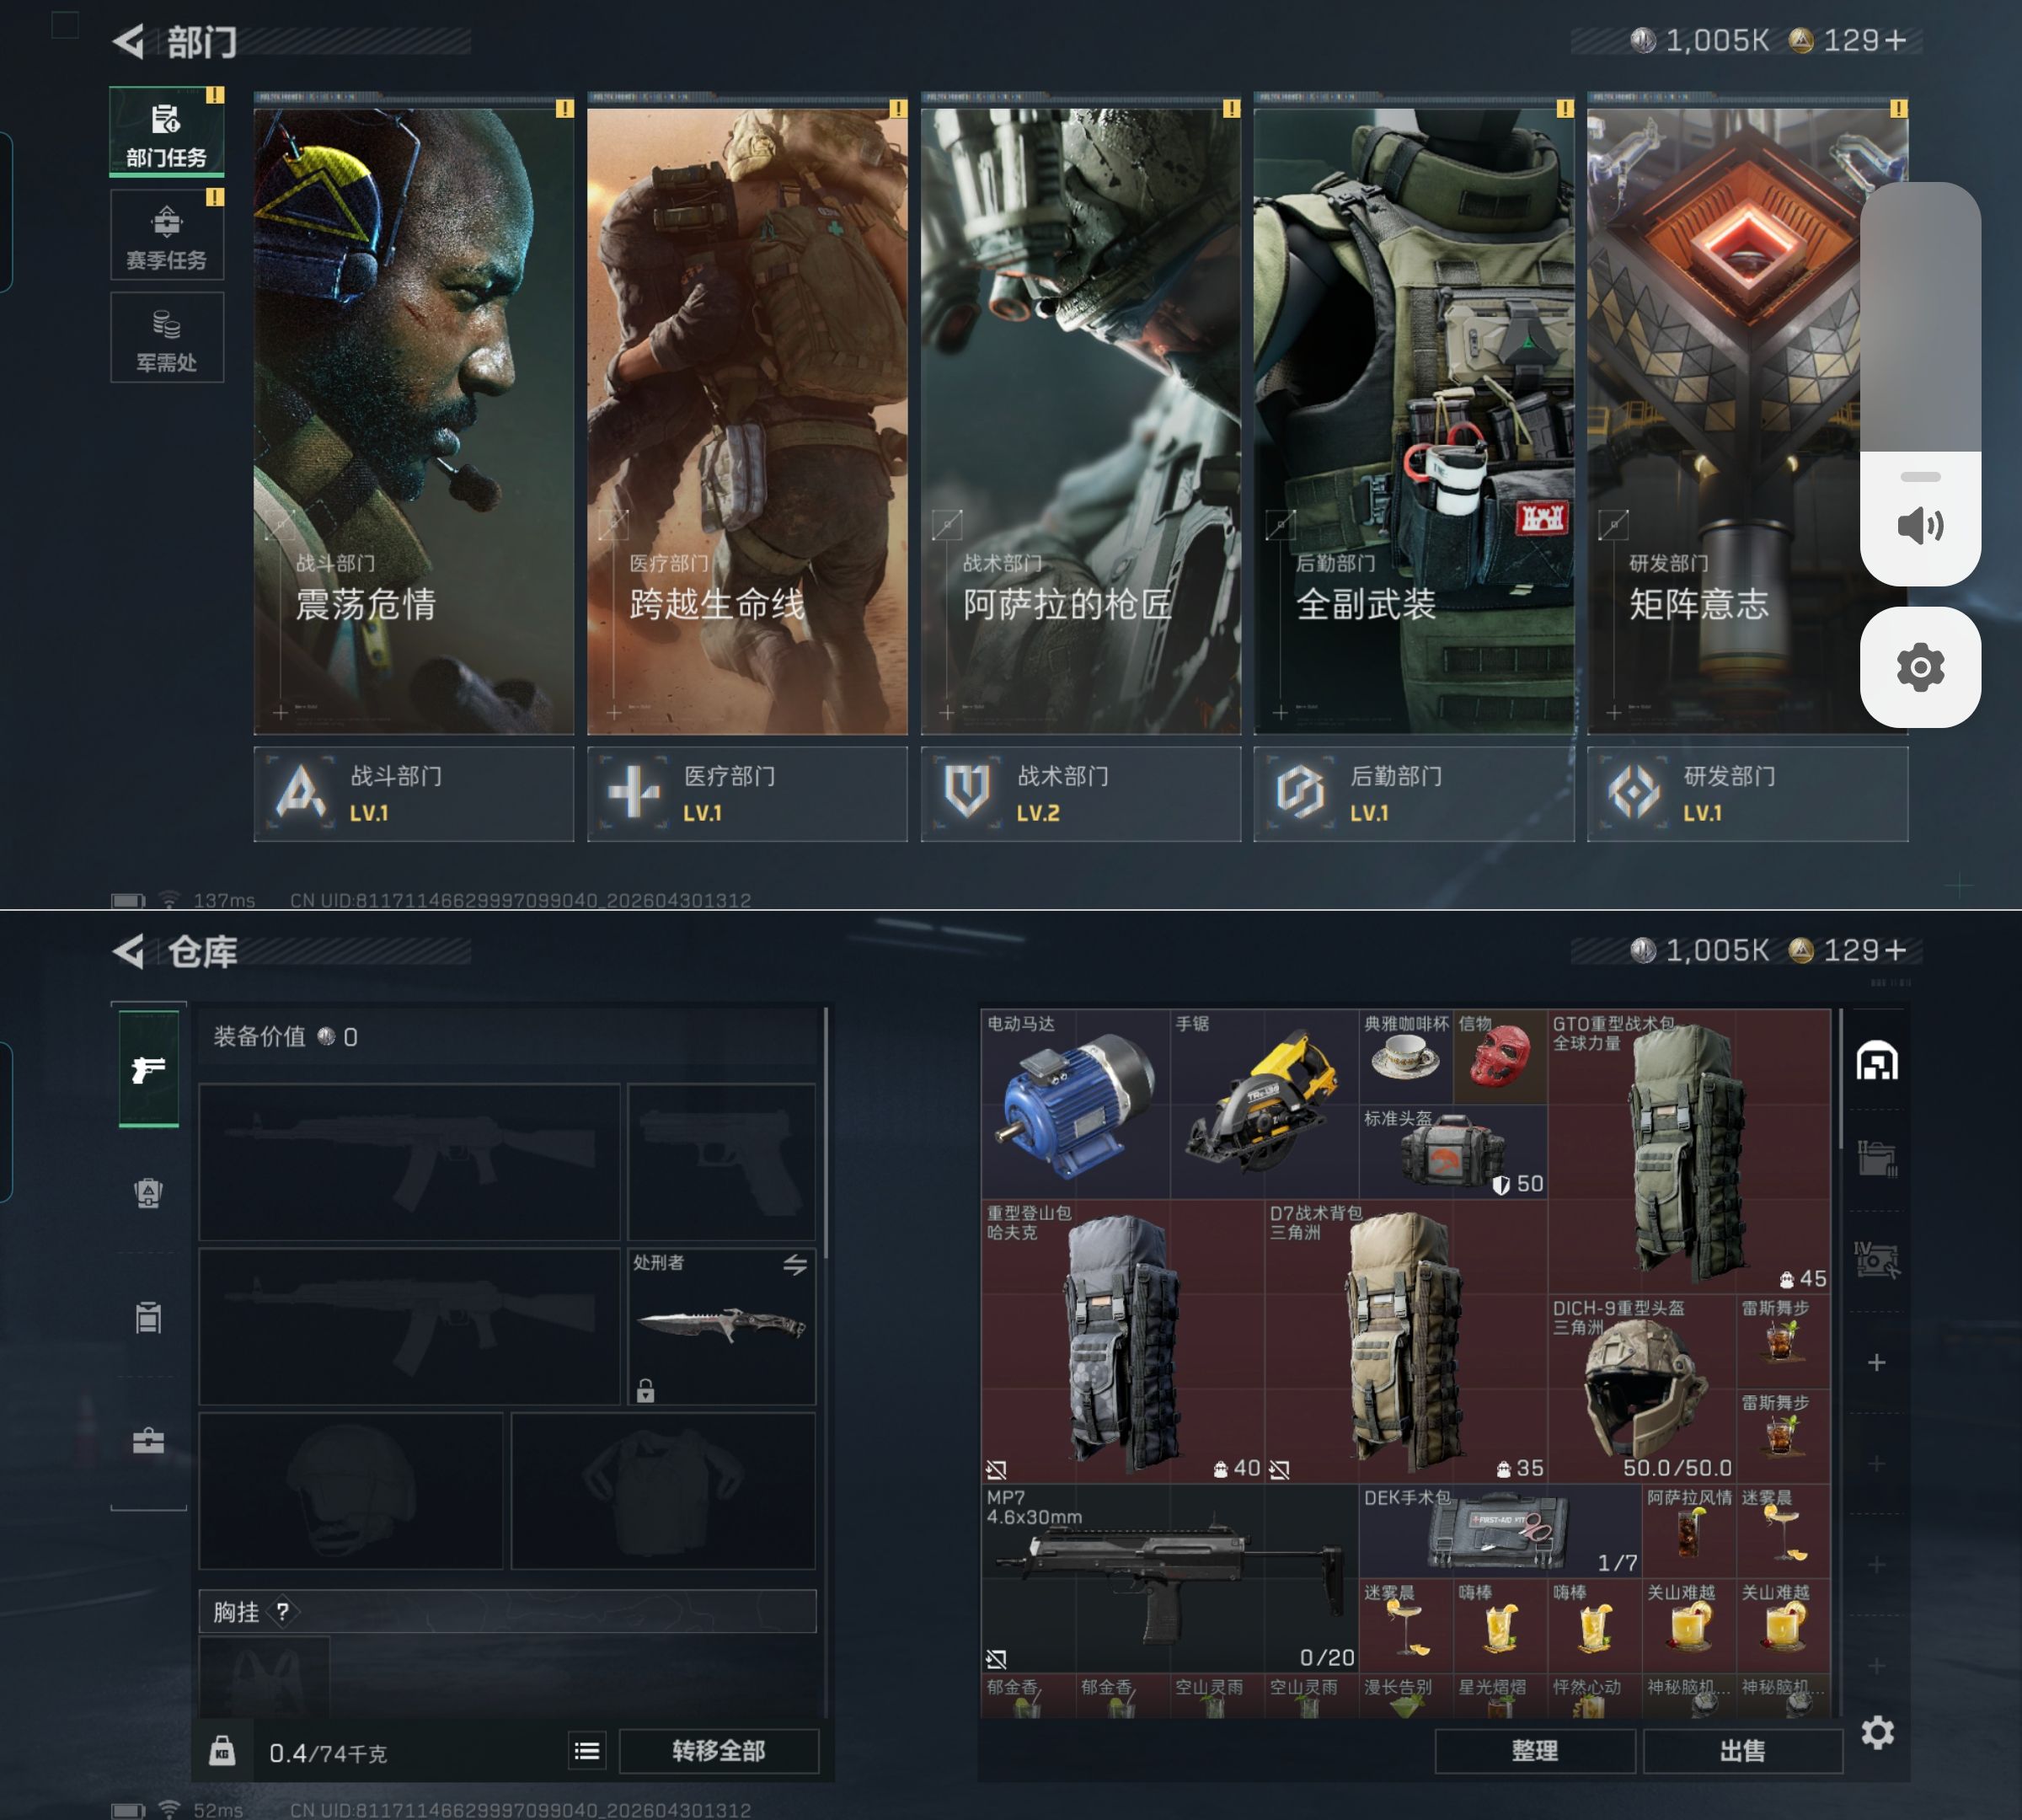Open the level IV safe box icon
This screenshot has height=1820, width=2022.
click(1877, 1260)
